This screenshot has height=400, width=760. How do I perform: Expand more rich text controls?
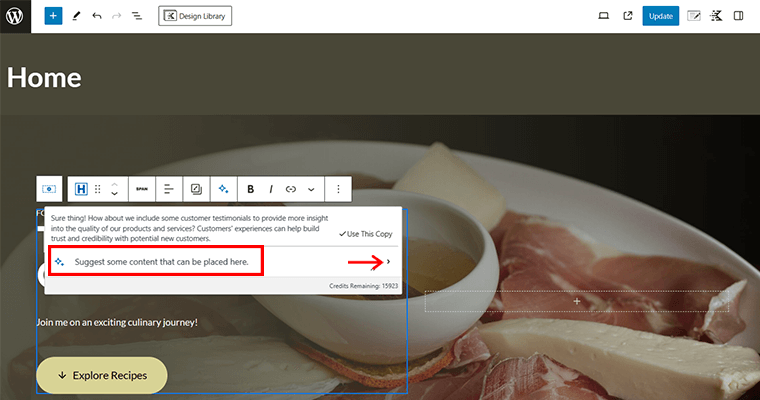[x=311, y=189]
